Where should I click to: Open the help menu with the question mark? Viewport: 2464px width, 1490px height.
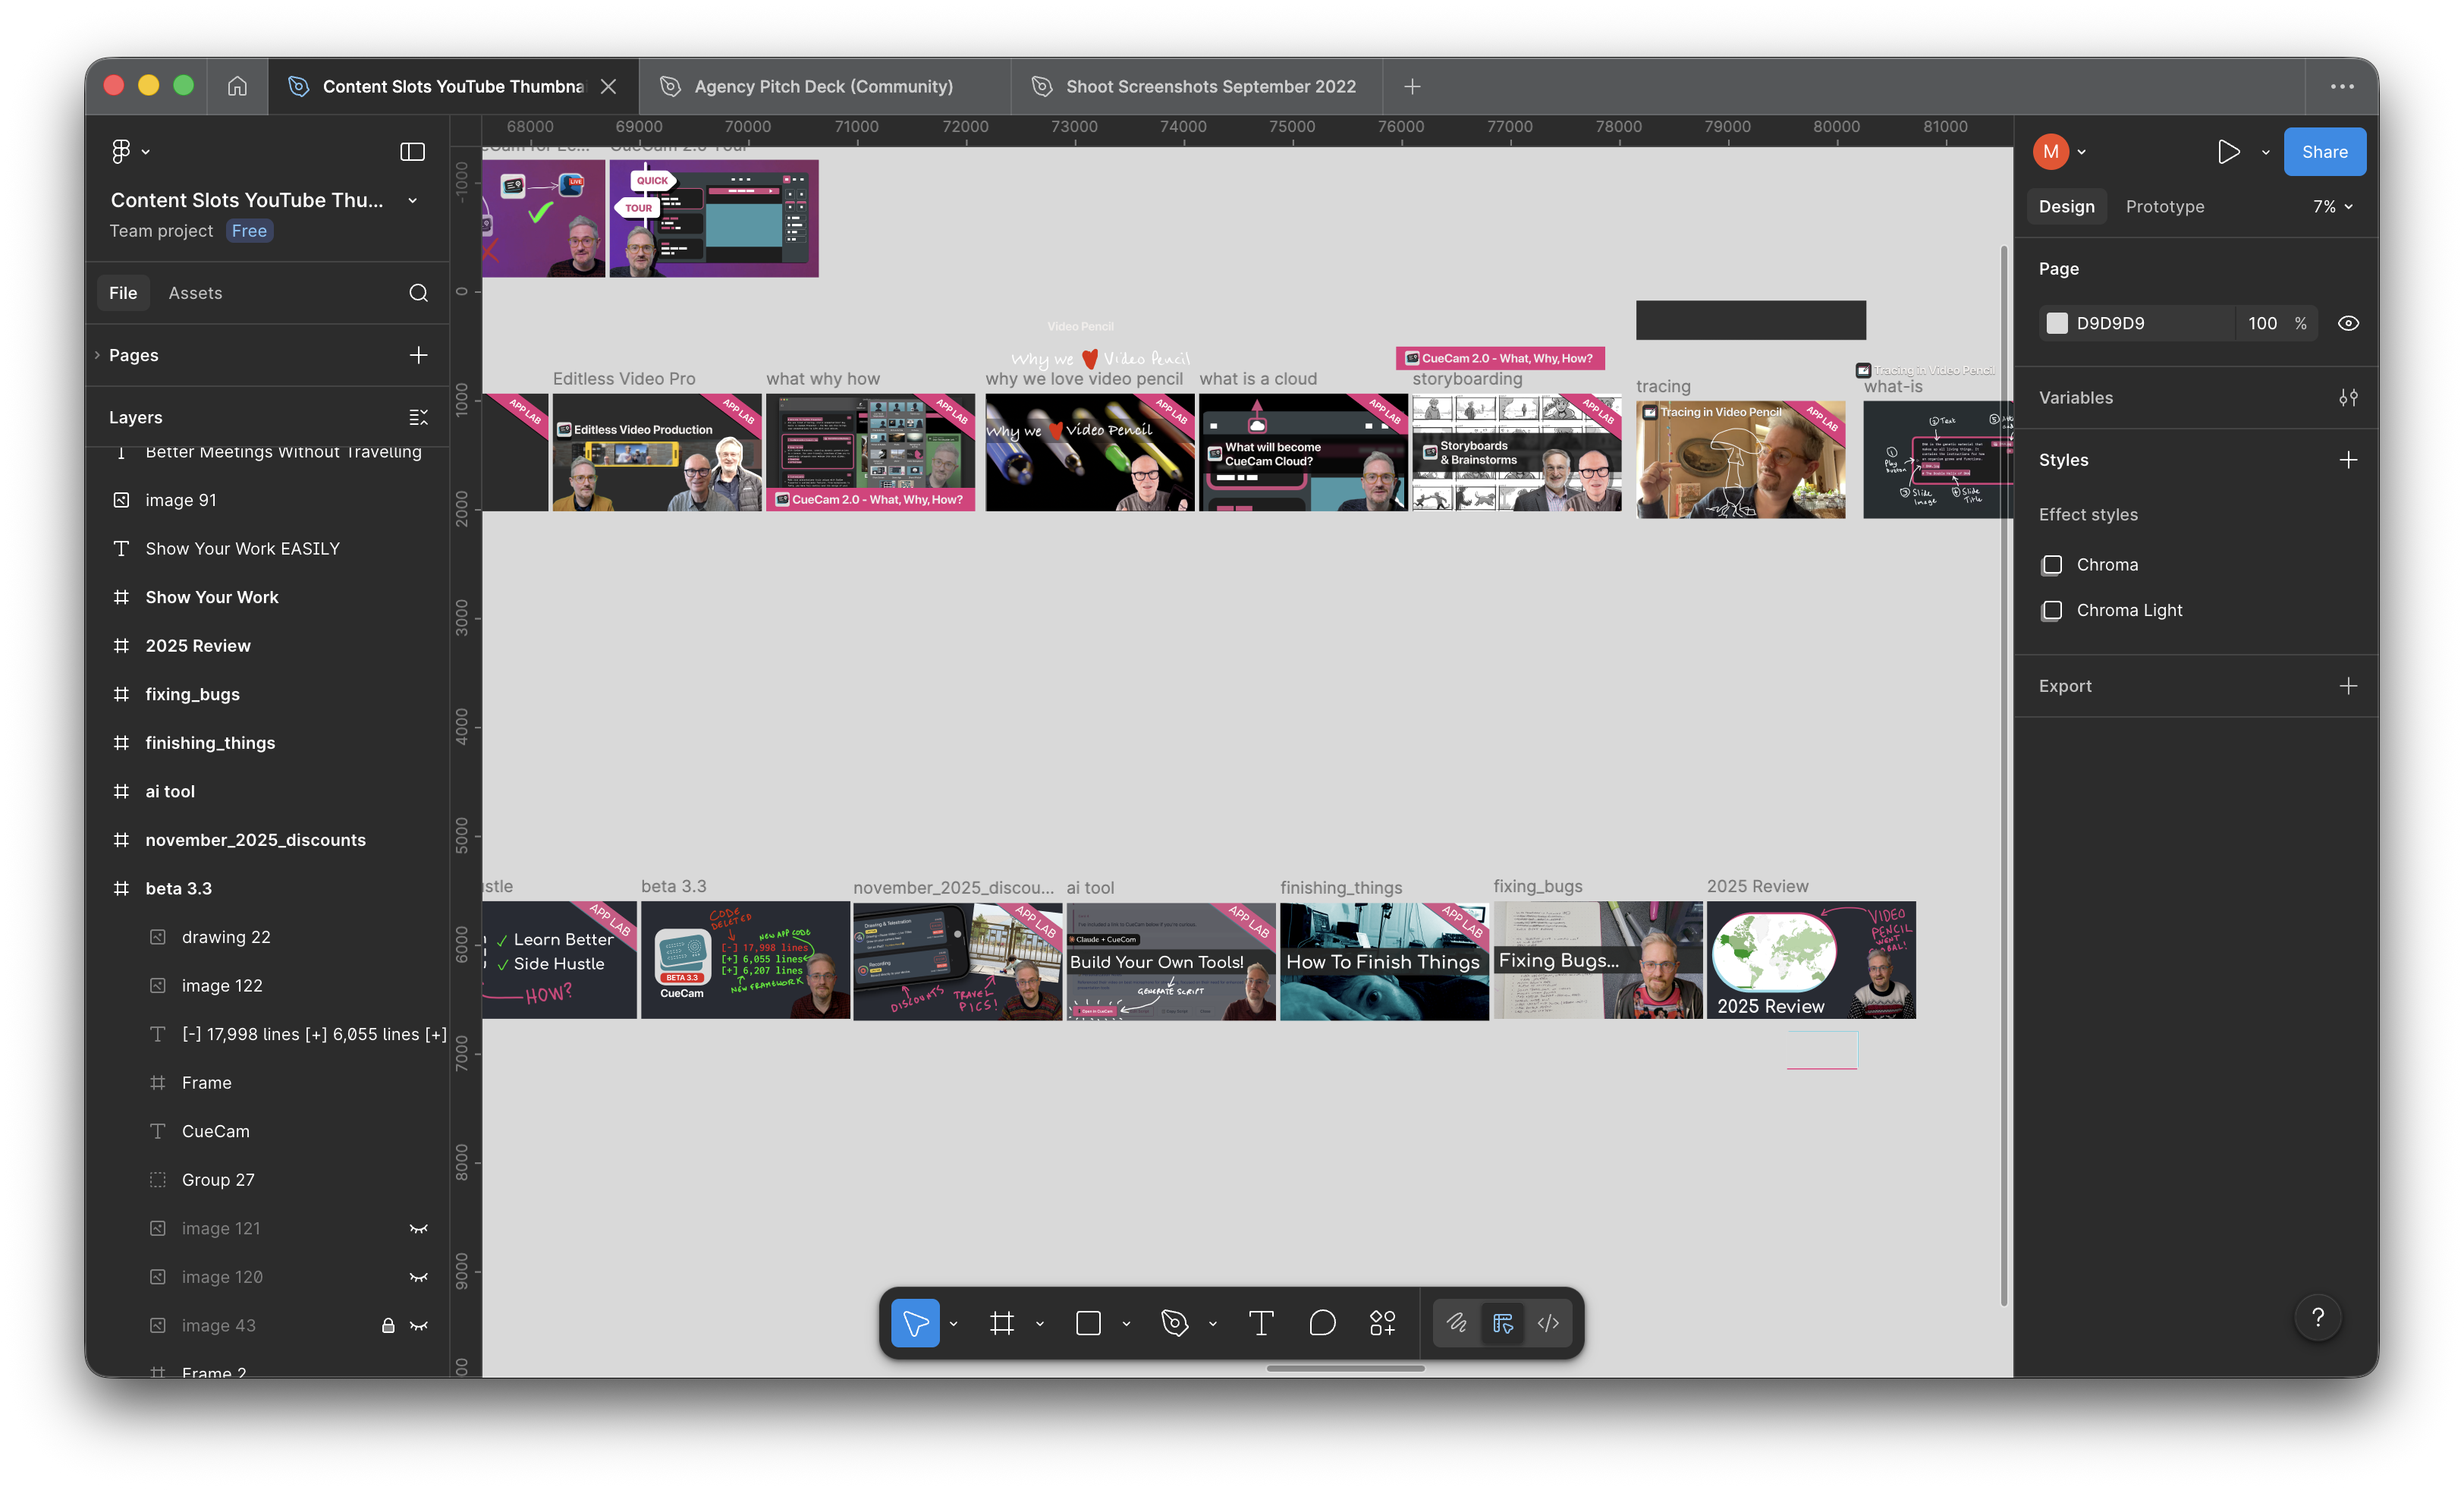(2318, 1317)
